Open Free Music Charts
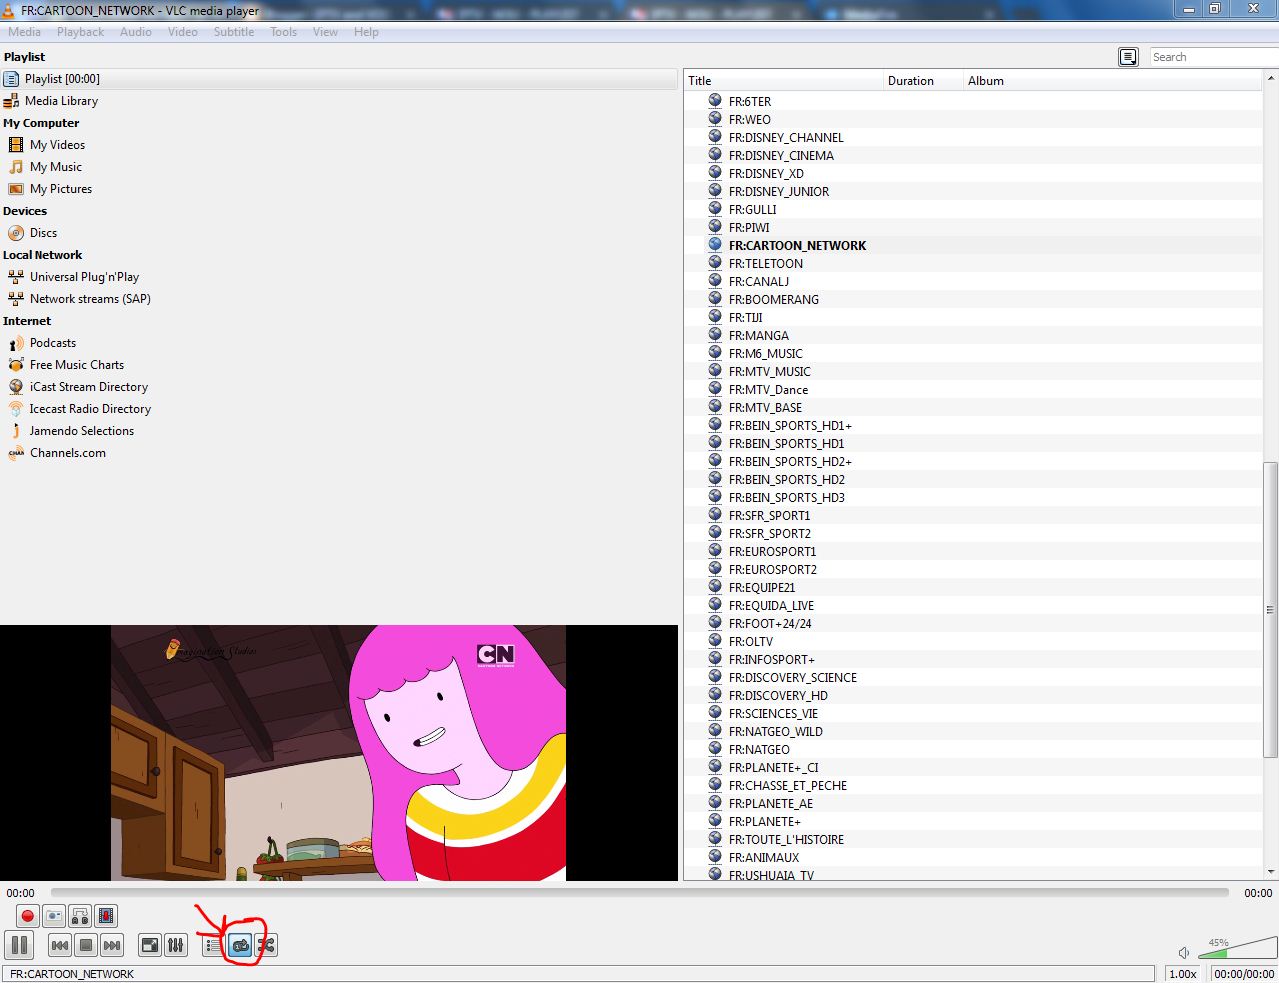The height and width of the screenshot is (983, 1279). [x=76, y=365]
